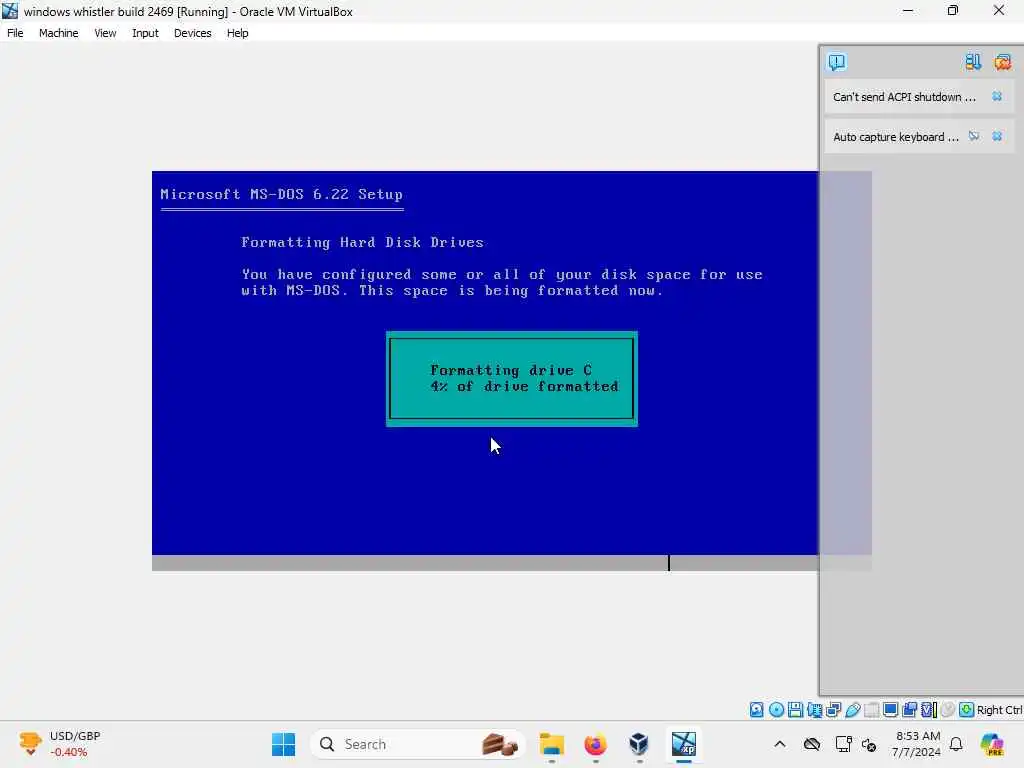Click the Formatting Hard Disk Drives text
Screen dimensions: 1024x768
(362, 242)
